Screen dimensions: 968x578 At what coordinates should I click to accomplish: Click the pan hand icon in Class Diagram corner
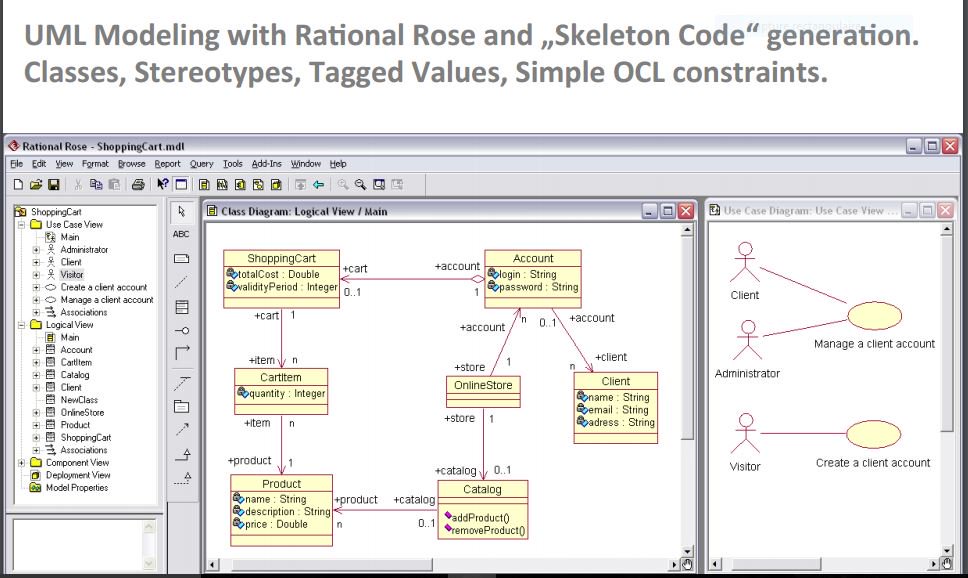pos(687,564)
